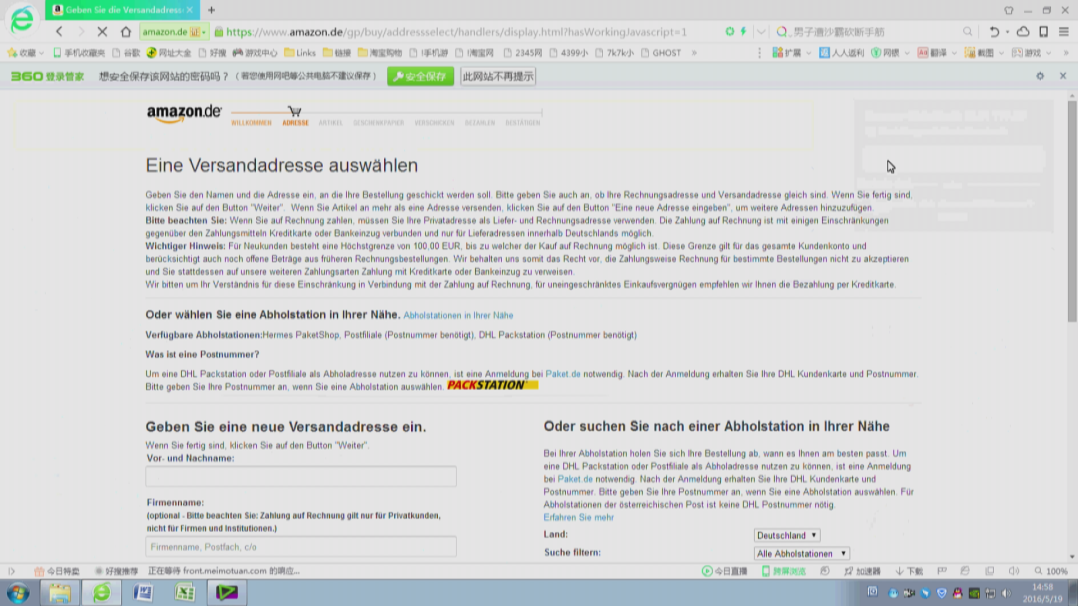Click the search magnifier icon
Viewport: 1078px width, 606px height.
967,32
